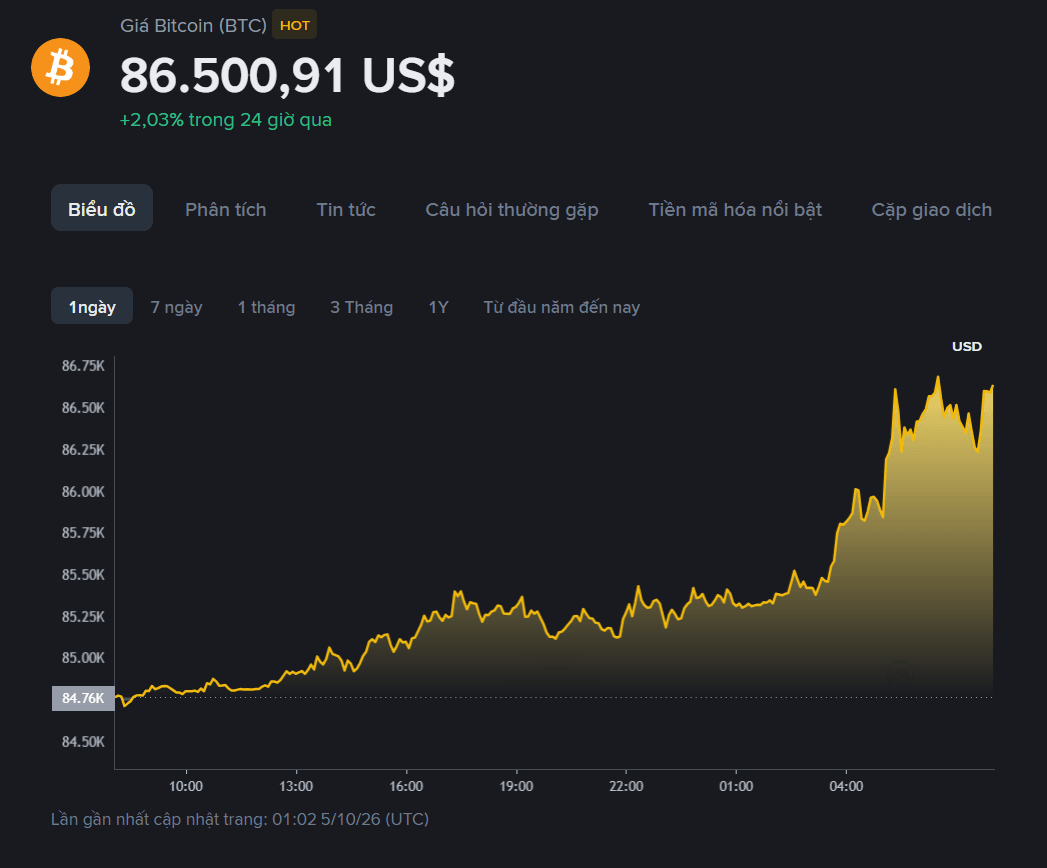1047x868 pixels.
Task: Click the 84.76K price marker label
Action: tap(83, 698)
